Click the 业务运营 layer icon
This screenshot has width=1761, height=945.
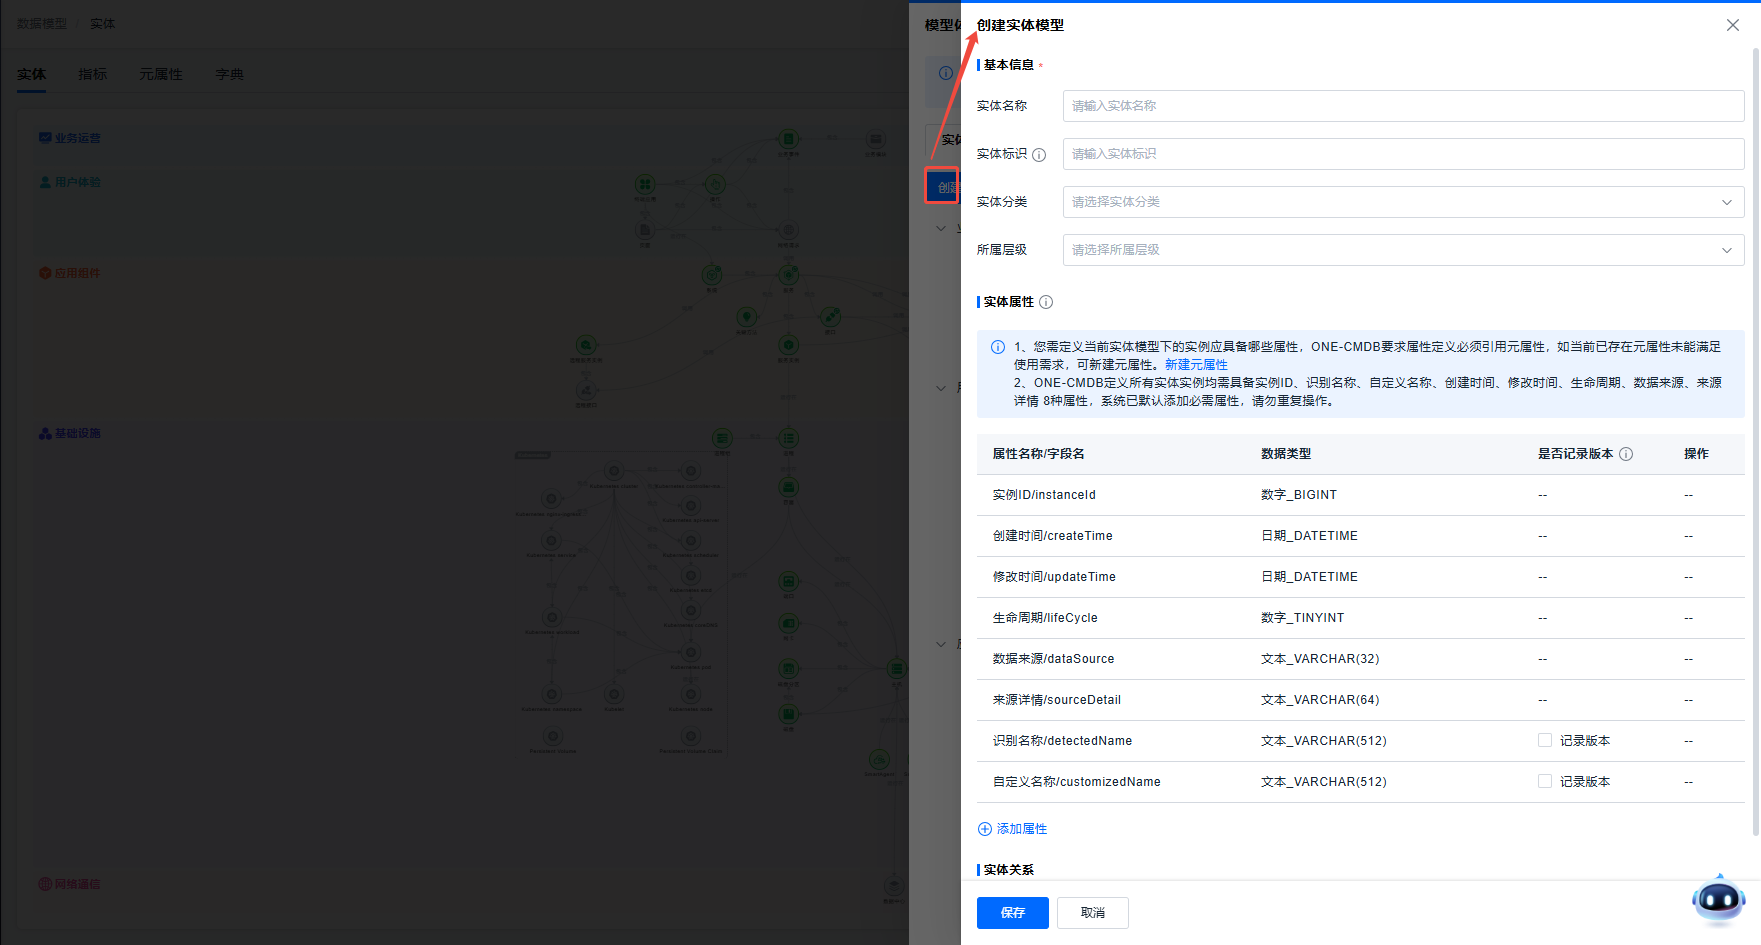click(x=45, y=138)
